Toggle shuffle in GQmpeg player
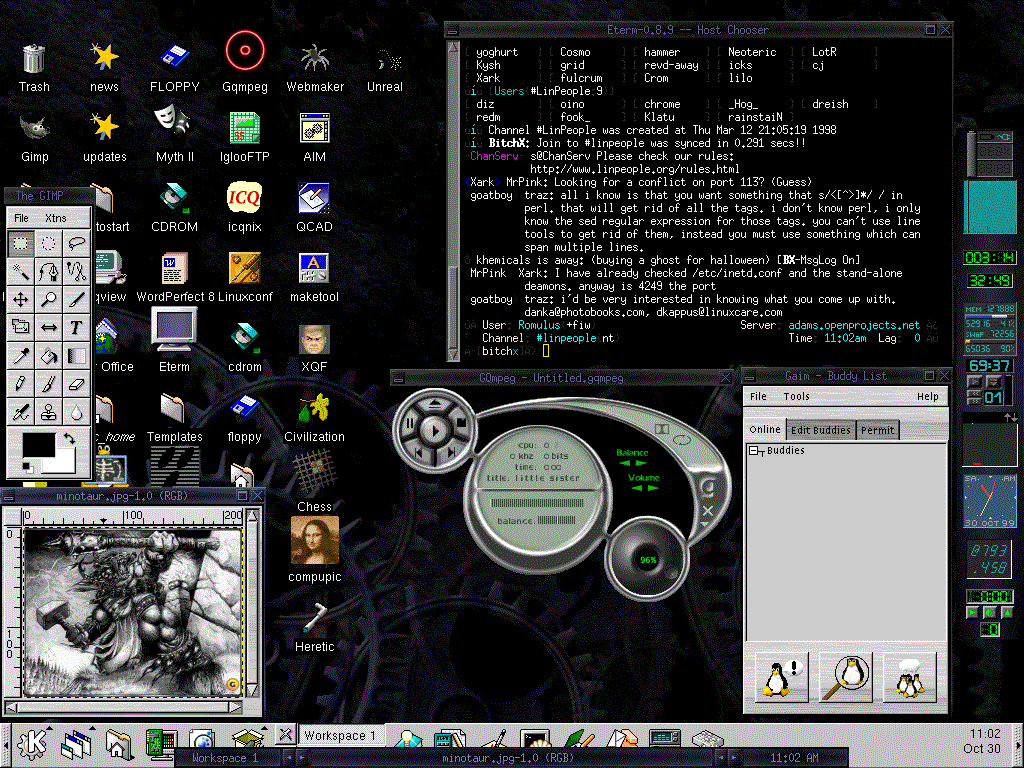Image resolution: width=1024 pixels, height=768 pixels. [x=662, y=429]
